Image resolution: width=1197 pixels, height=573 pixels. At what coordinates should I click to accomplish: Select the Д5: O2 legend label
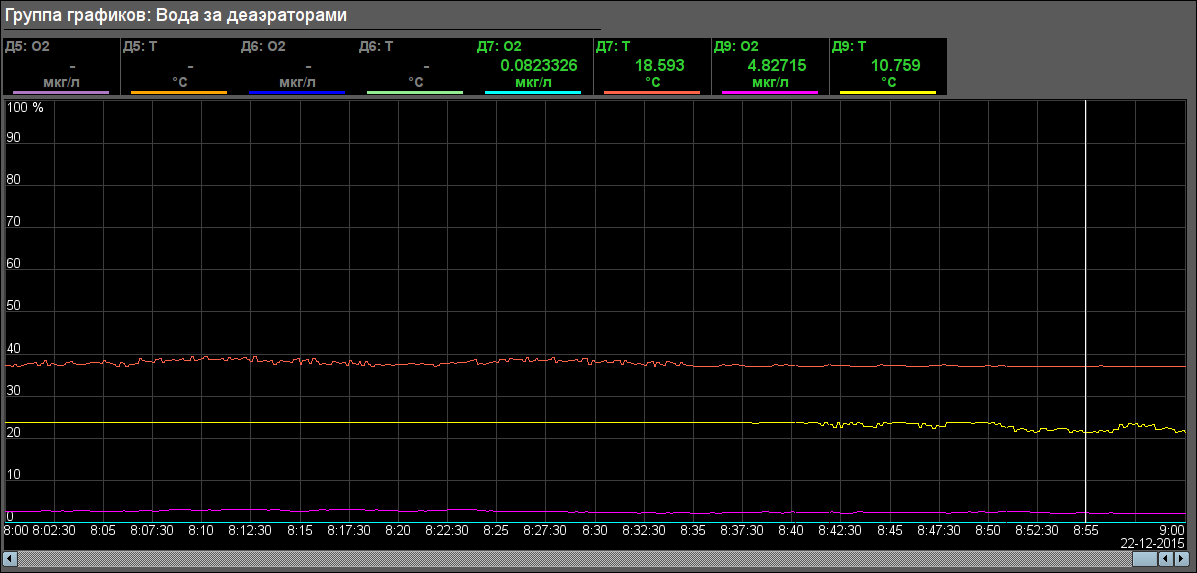coord(27,47)
